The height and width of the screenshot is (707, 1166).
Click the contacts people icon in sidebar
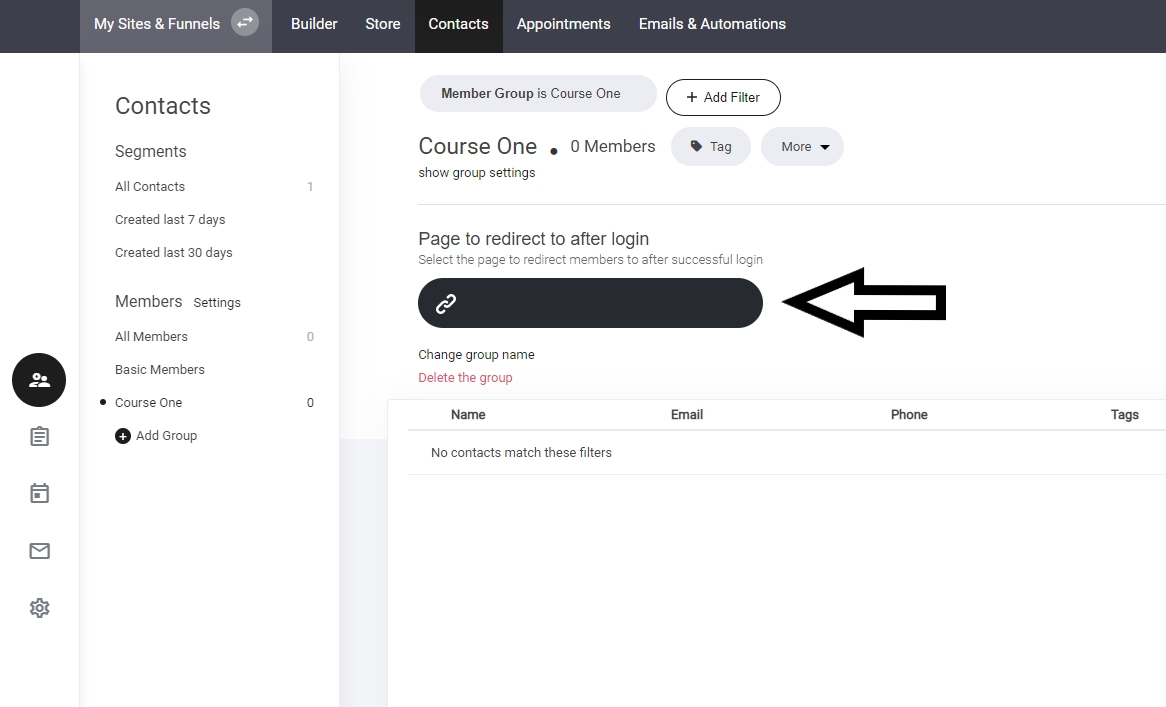(x=39, y=380)
